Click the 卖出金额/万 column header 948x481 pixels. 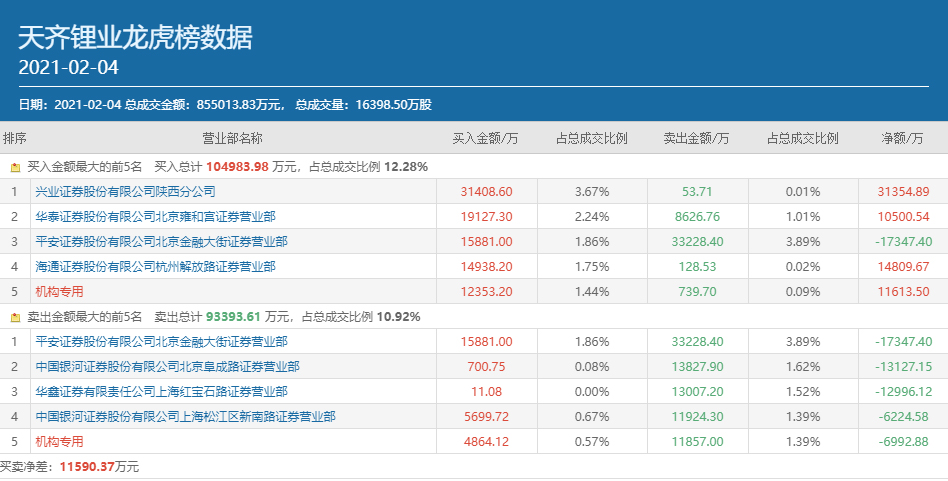click(696, 138)
